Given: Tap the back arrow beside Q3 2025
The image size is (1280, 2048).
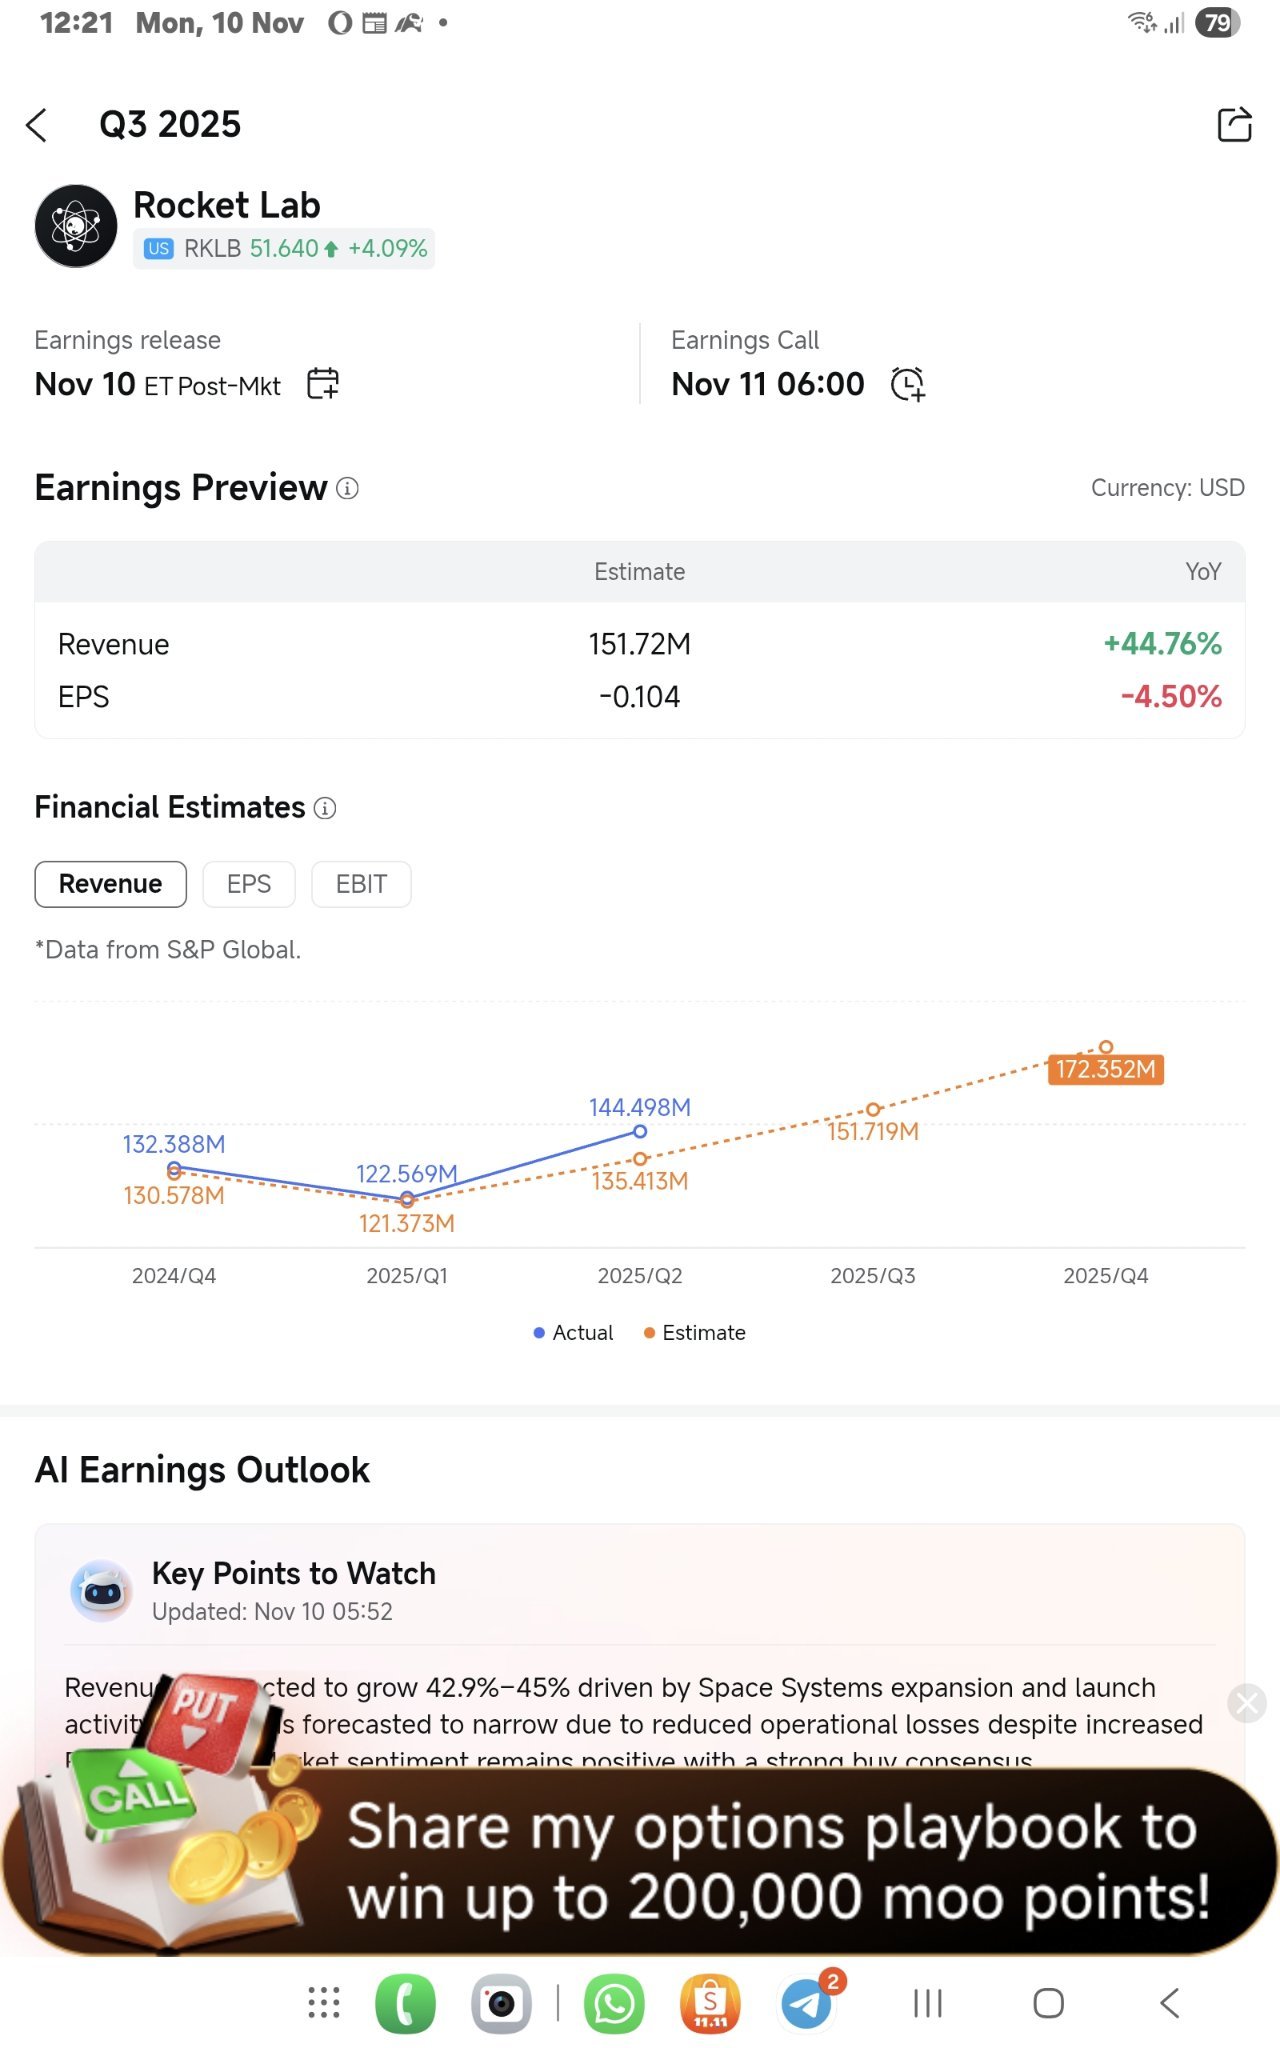Looking at the screenshot, I should 37,125.
